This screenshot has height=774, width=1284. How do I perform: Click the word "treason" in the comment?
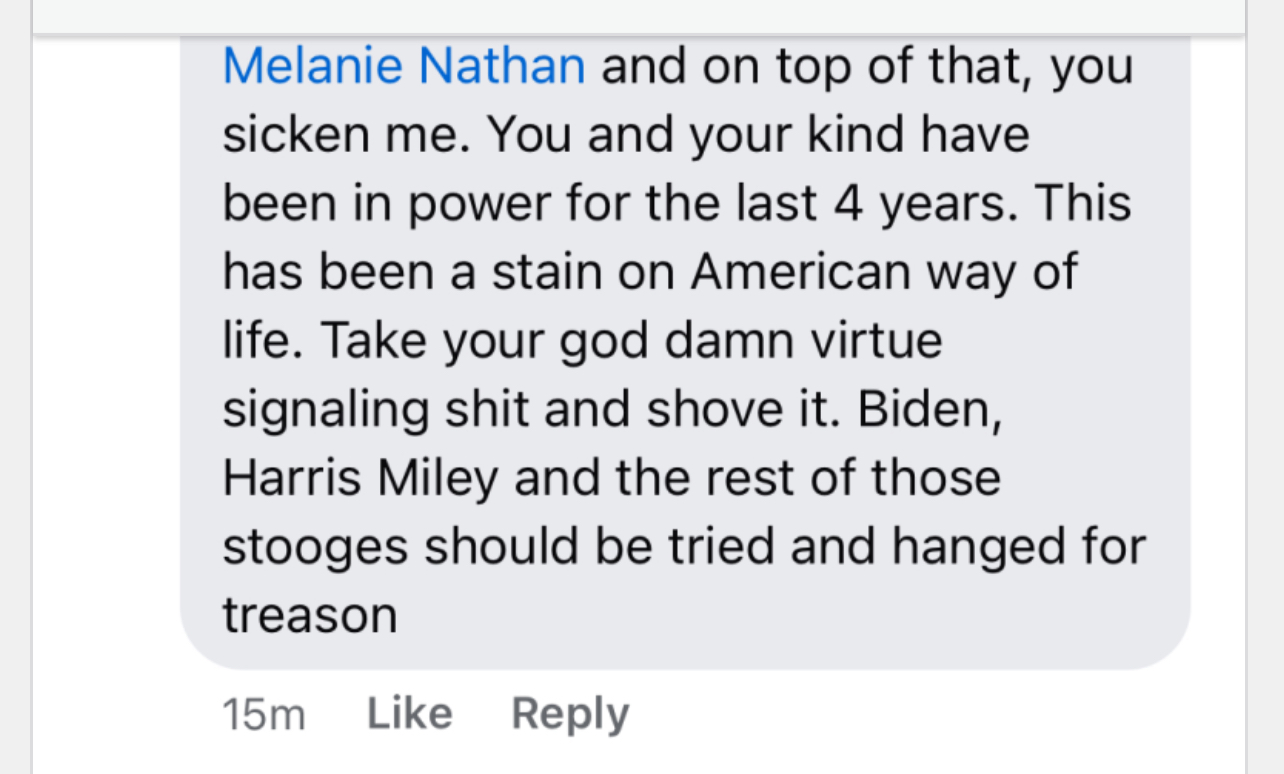coord(309,615)
